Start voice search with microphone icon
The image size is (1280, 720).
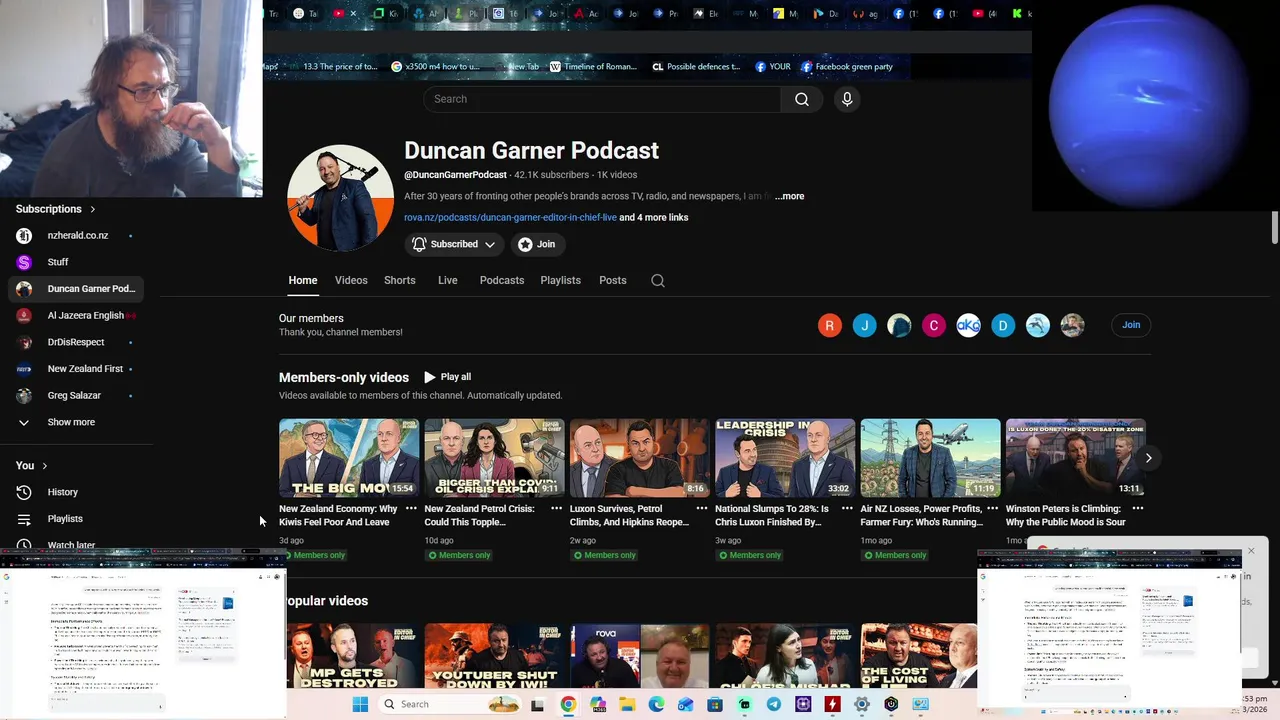(847, 99)
